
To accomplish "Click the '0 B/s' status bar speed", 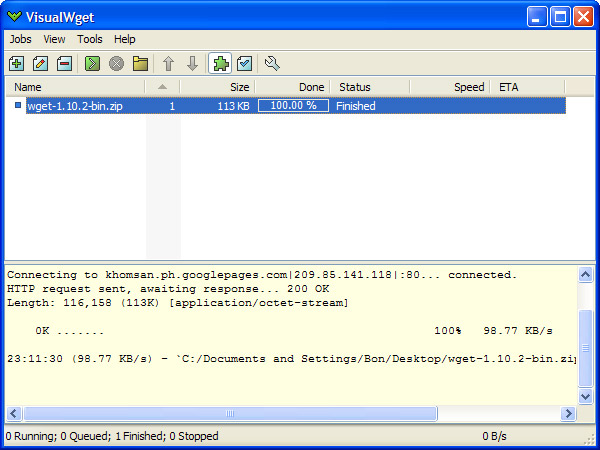I will coord(494,436).
